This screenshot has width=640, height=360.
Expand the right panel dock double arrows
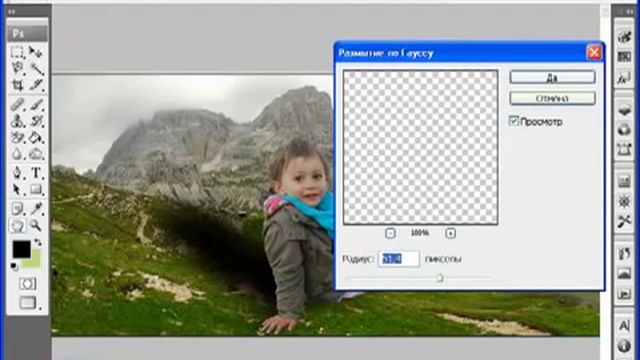point(628,12)
